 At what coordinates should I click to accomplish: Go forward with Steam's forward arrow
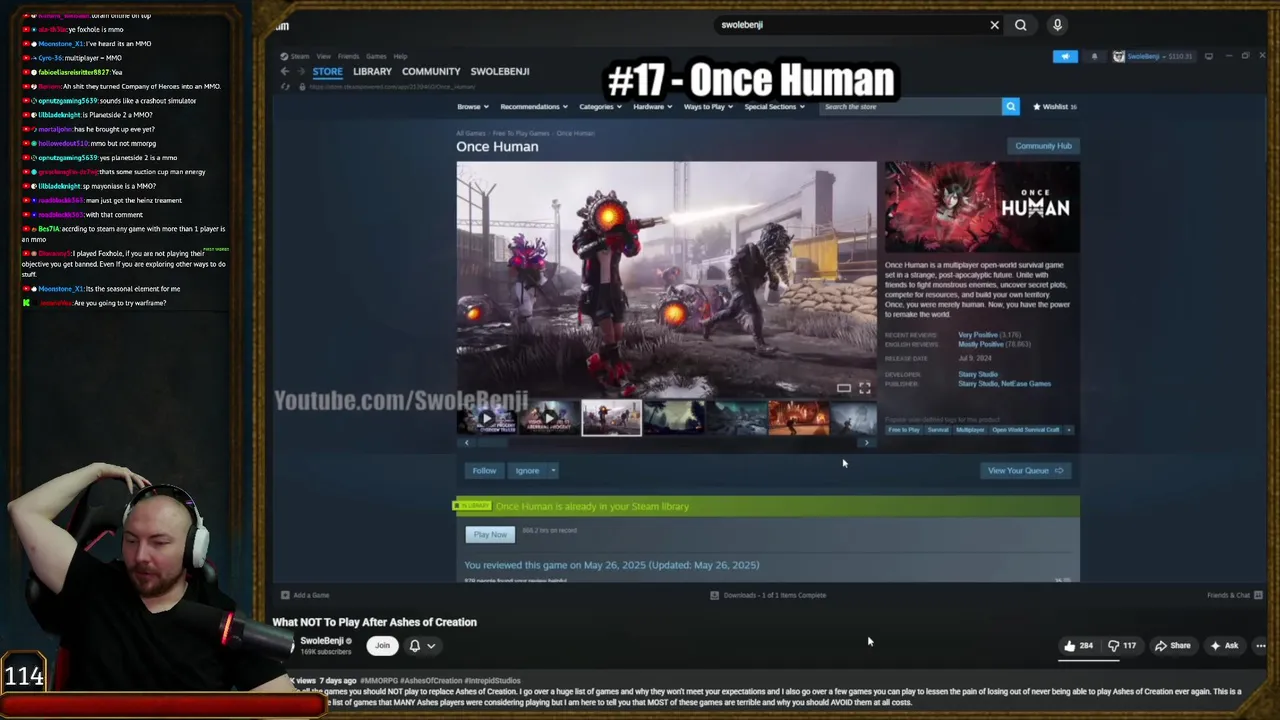click(301, 71)
